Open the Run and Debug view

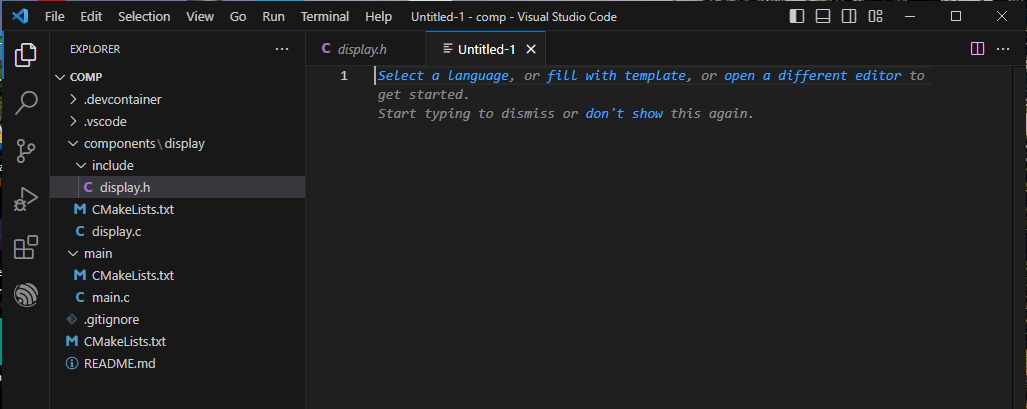point(26,199)
